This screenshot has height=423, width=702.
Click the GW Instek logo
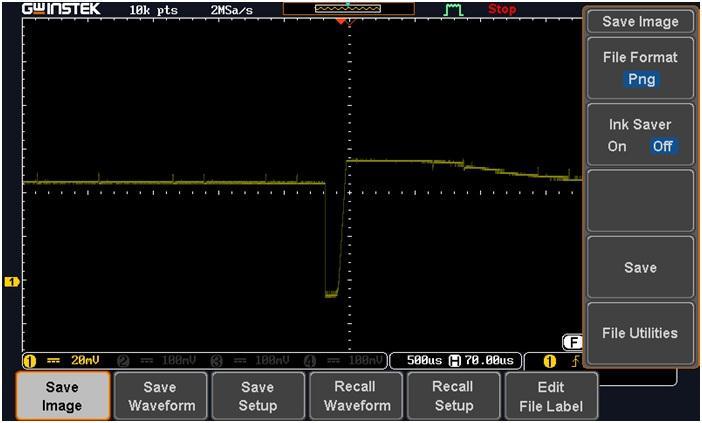click(x=61, y=9)
